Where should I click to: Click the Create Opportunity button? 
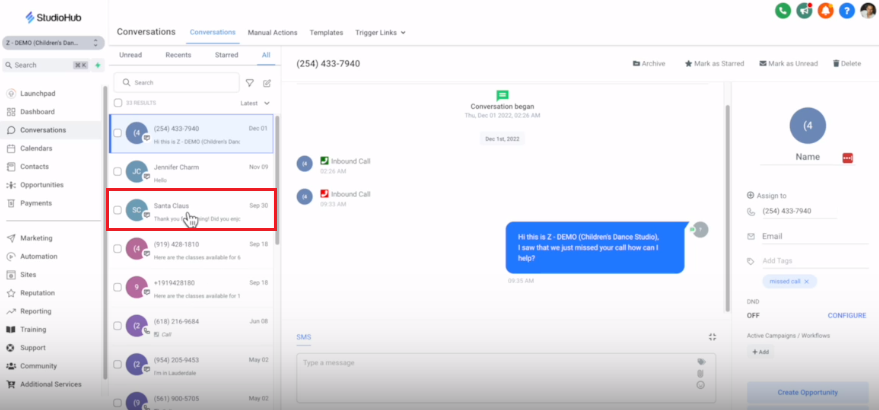807,393
